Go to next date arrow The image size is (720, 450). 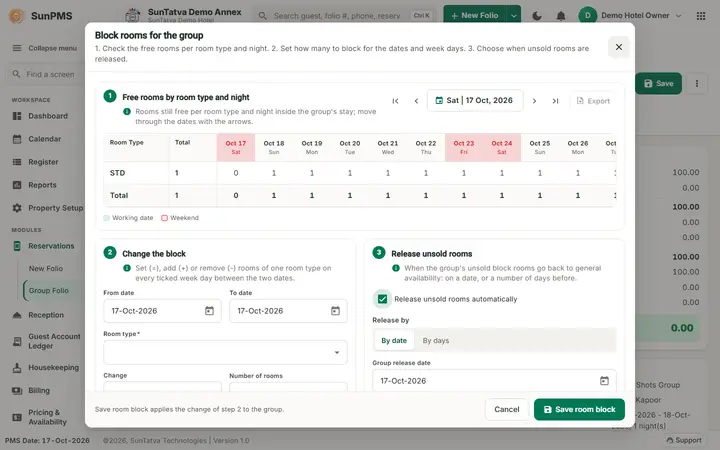(534, 101)
